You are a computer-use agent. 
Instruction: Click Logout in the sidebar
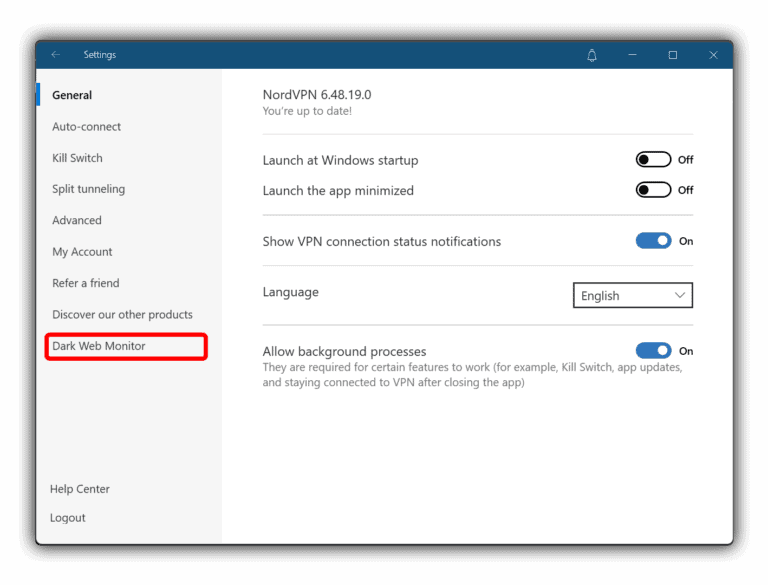tap(68, 518)
